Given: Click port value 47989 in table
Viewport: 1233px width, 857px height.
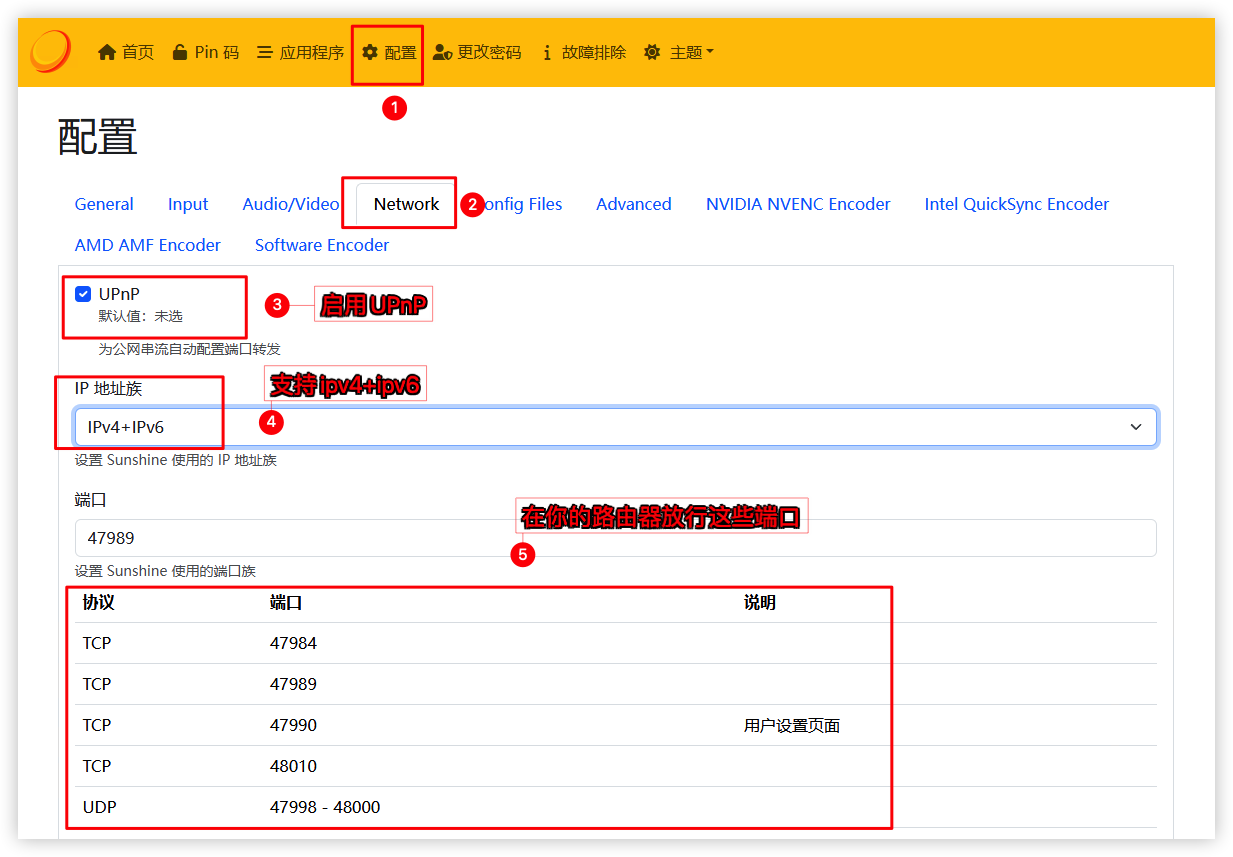Looking at the screenshot, I should click(x=293, y=685).
